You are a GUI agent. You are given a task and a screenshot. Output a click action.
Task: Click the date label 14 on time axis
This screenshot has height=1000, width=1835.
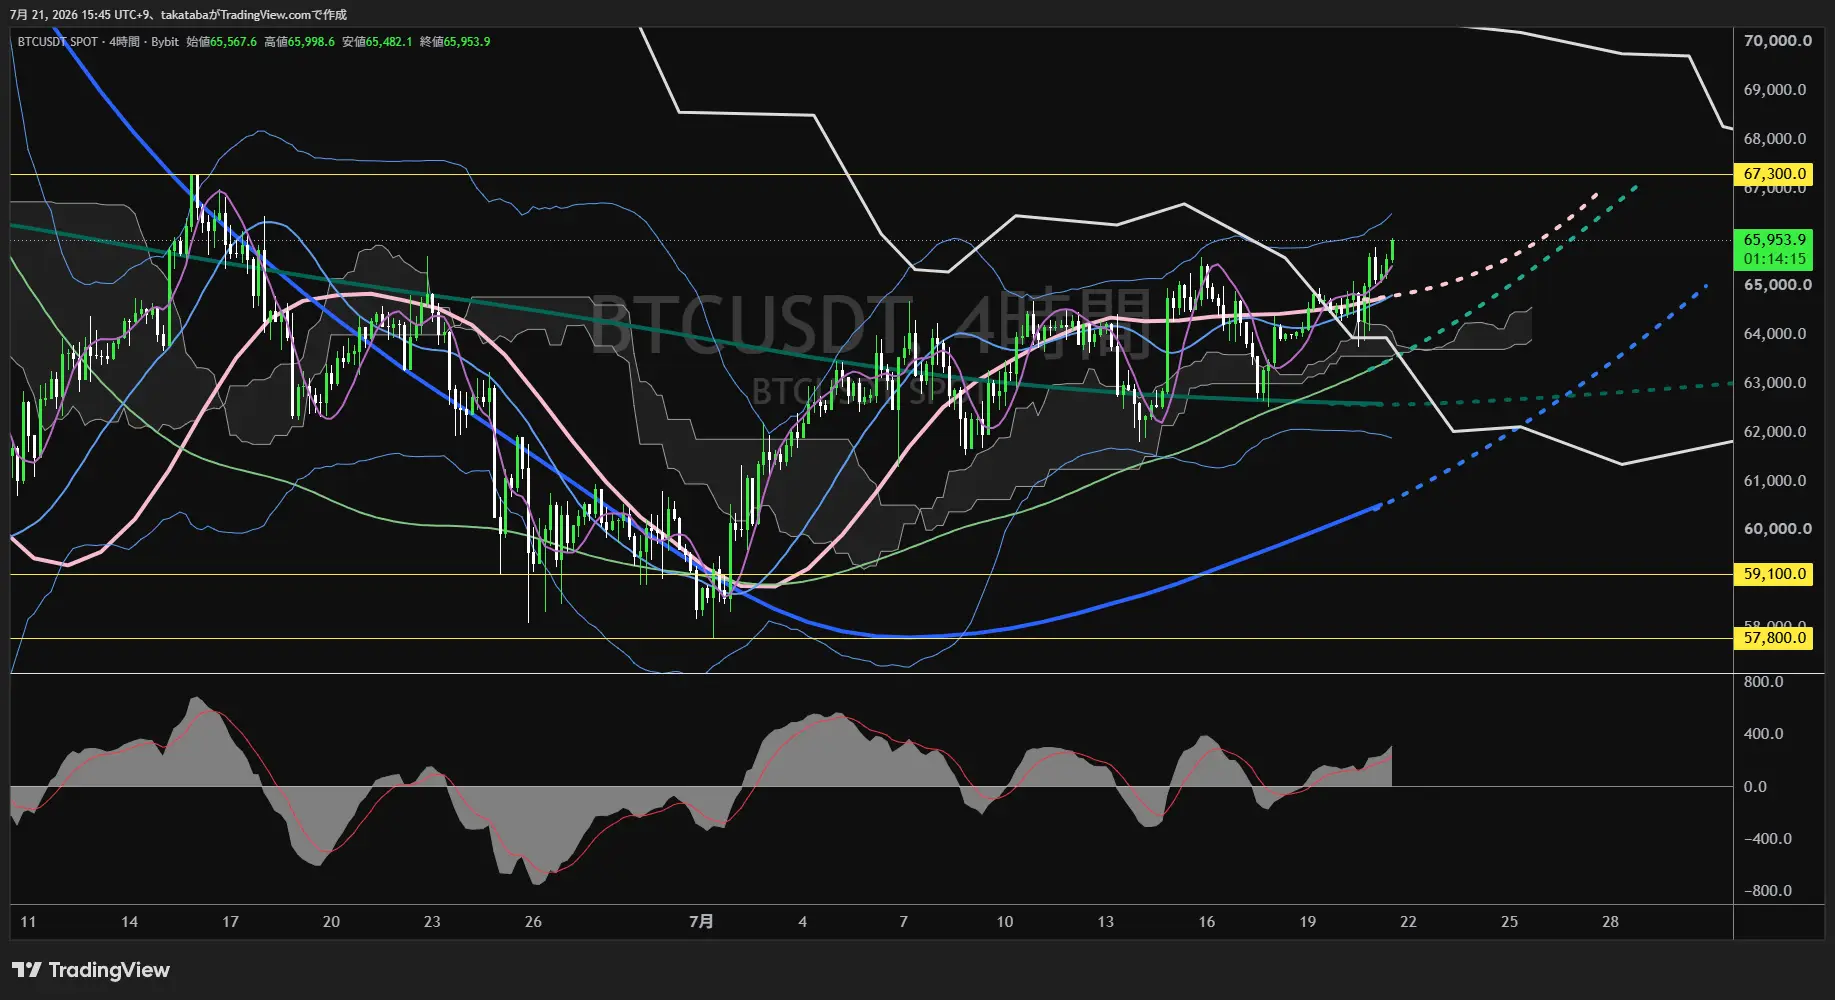[x=129, y=922]
